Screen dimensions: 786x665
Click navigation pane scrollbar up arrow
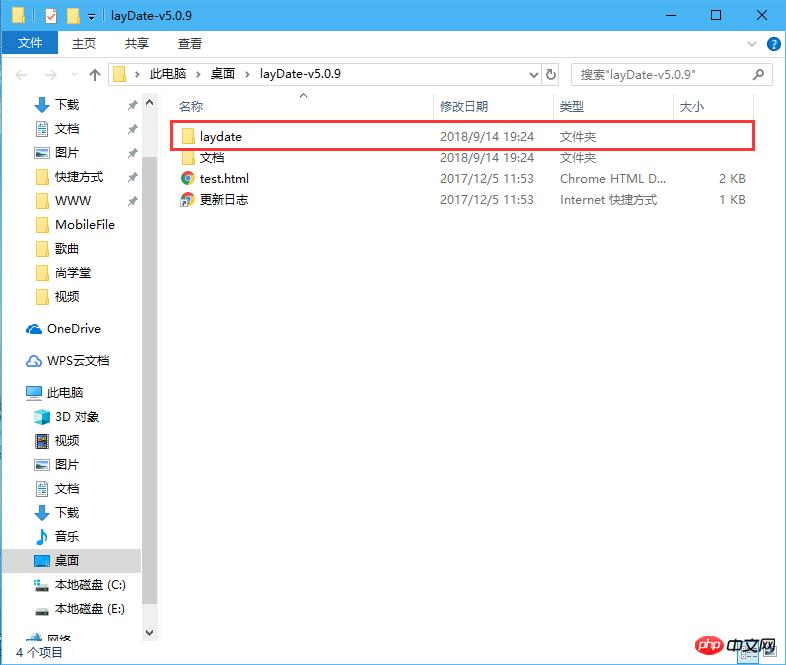coord(149,102)
